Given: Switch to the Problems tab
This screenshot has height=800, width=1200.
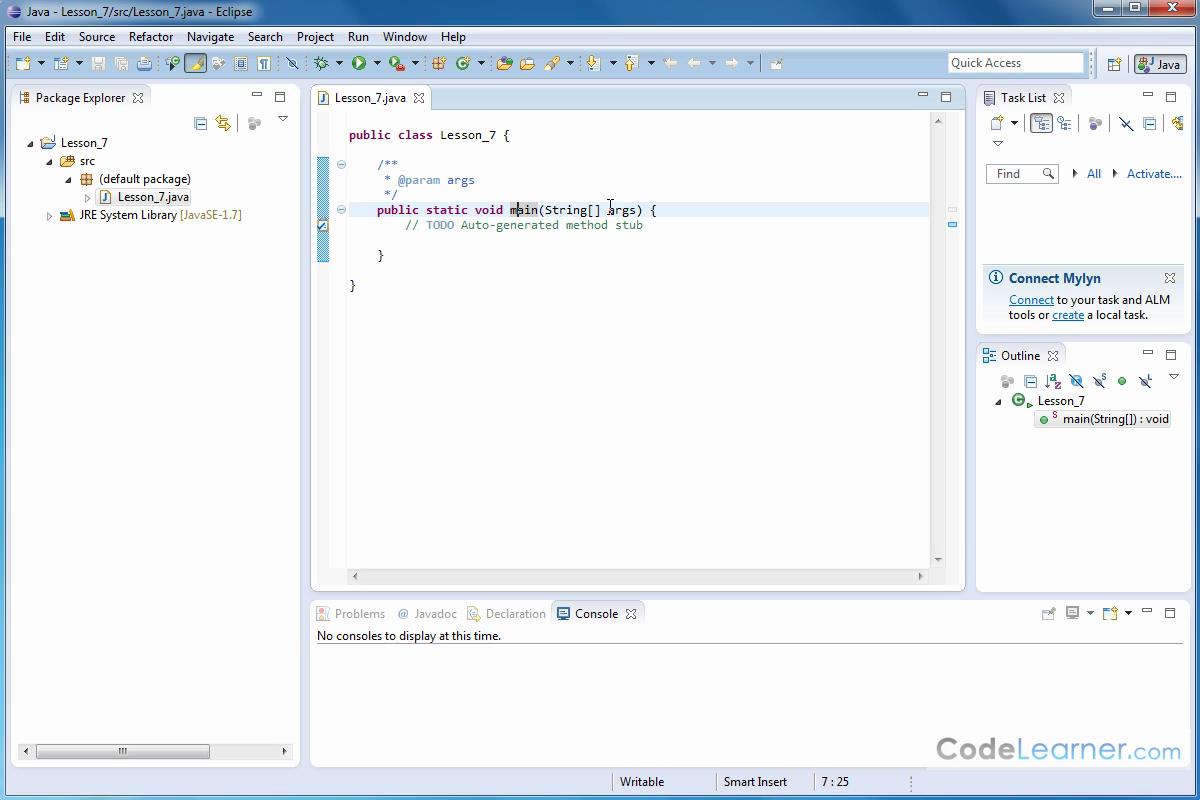Looking at the screenshot, I should (351, 613).
